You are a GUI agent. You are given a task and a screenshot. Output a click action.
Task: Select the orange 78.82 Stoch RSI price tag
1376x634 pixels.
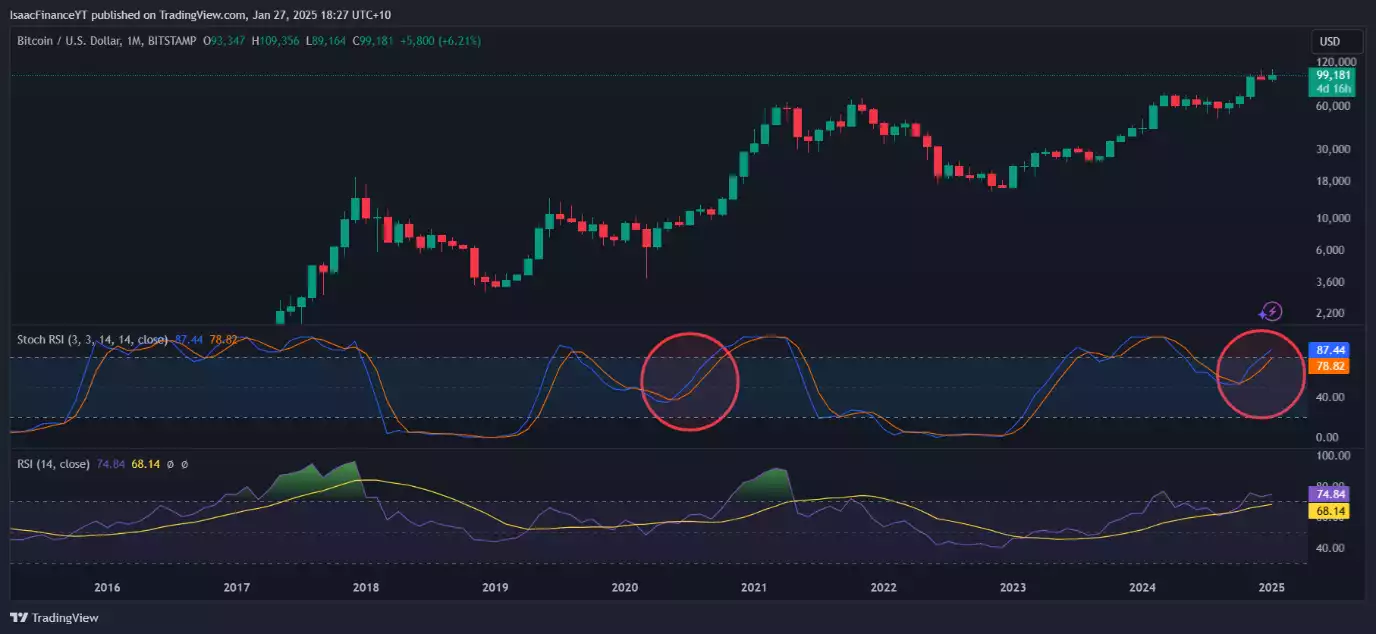1330,367
